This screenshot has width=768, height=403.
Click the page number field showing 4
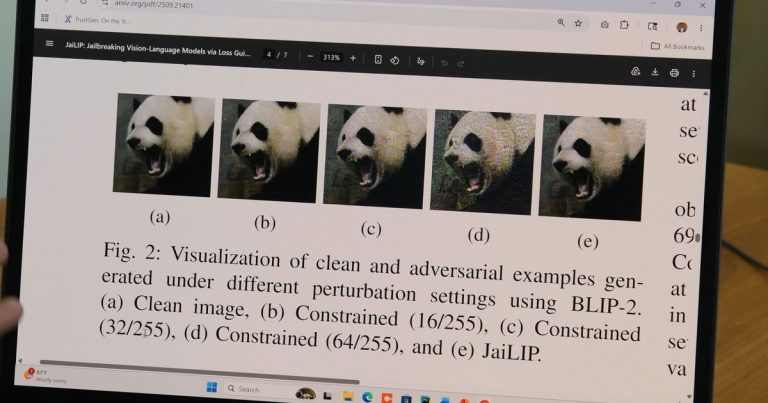point(269,54)
